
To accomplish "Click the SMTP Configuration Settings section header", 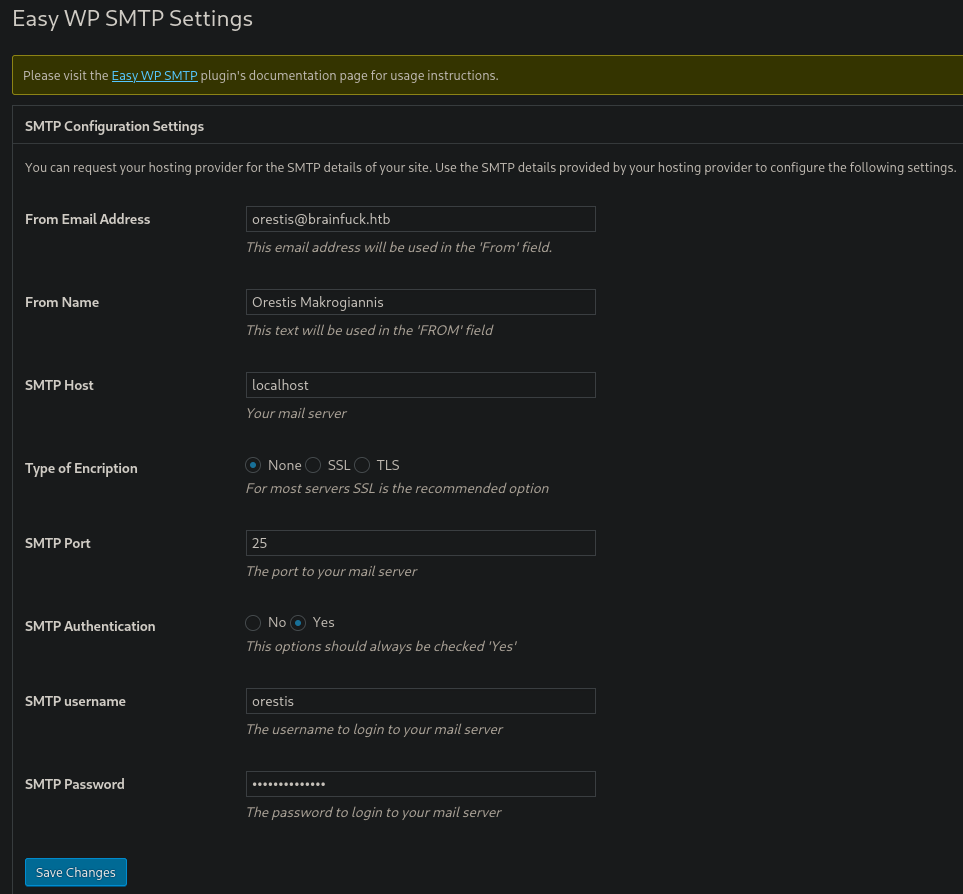I will (114, 126).
